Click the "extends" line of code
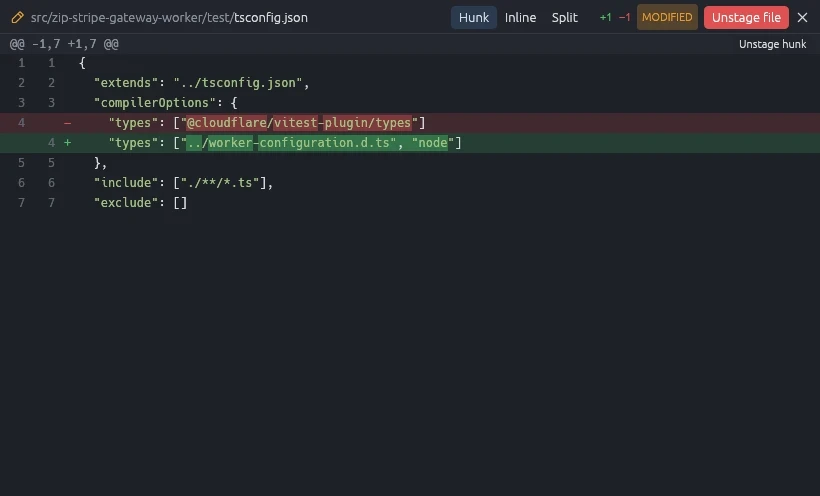 pyautogui.click(x=410, y=83)
